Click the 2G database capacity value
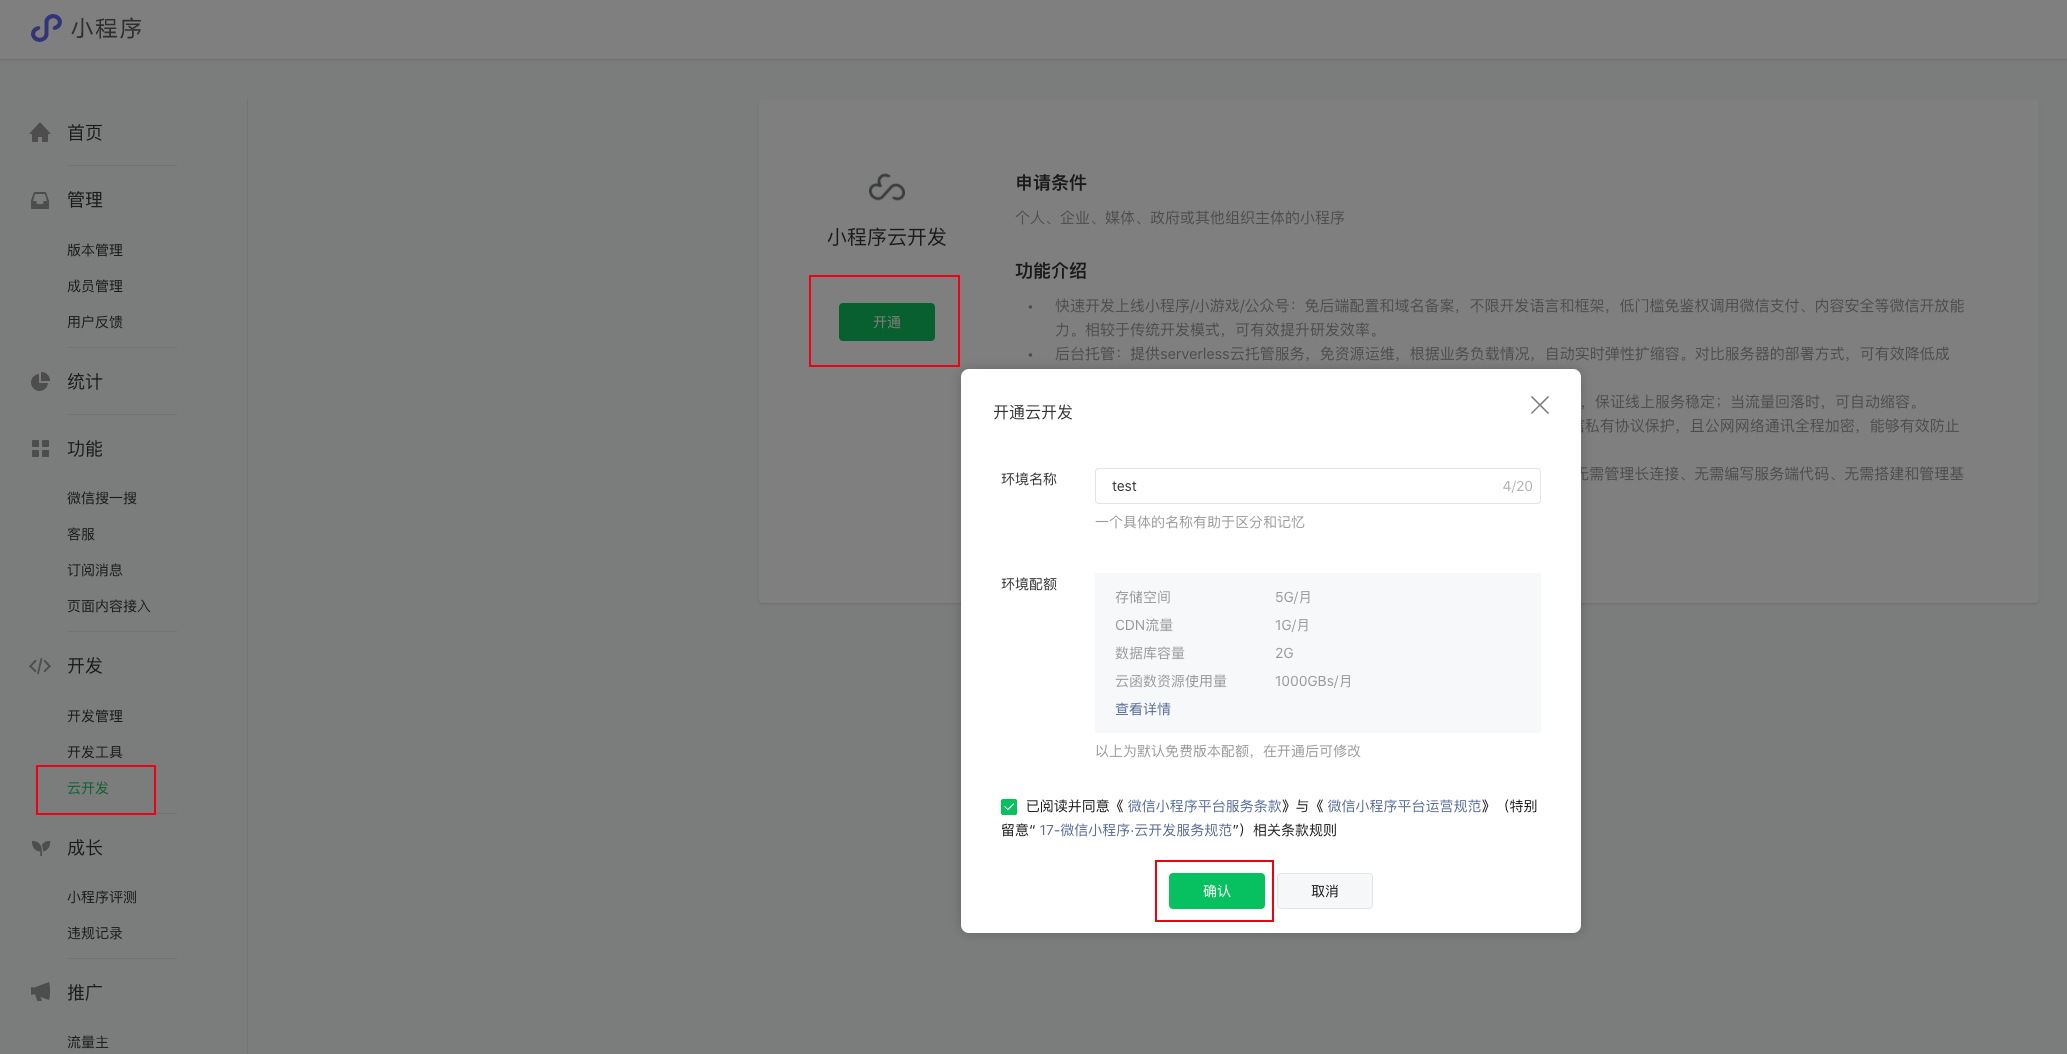The width and height of the screenshot is (2067, 1054). [x=1284, y=653]
